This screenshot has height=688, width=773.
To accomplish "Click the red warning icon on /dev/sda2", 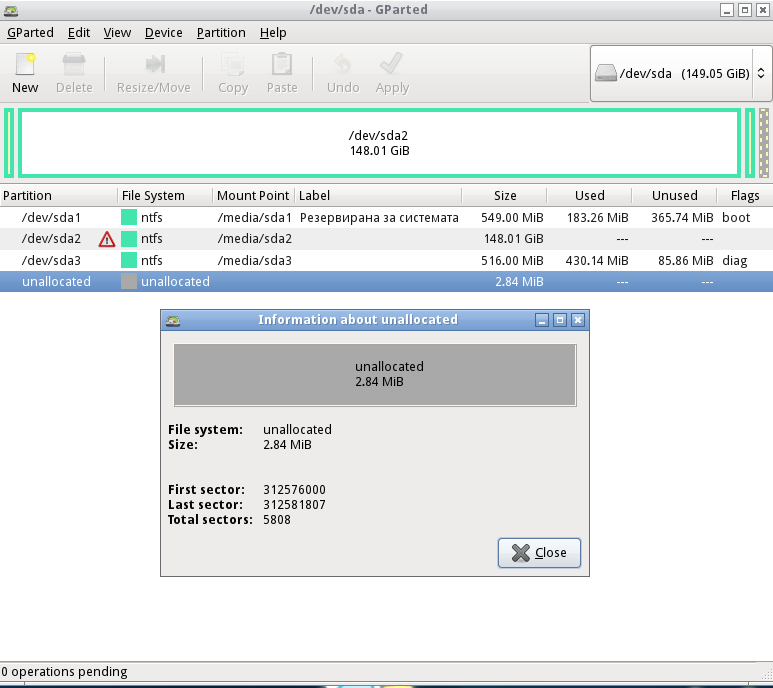I will coord(106,239).
